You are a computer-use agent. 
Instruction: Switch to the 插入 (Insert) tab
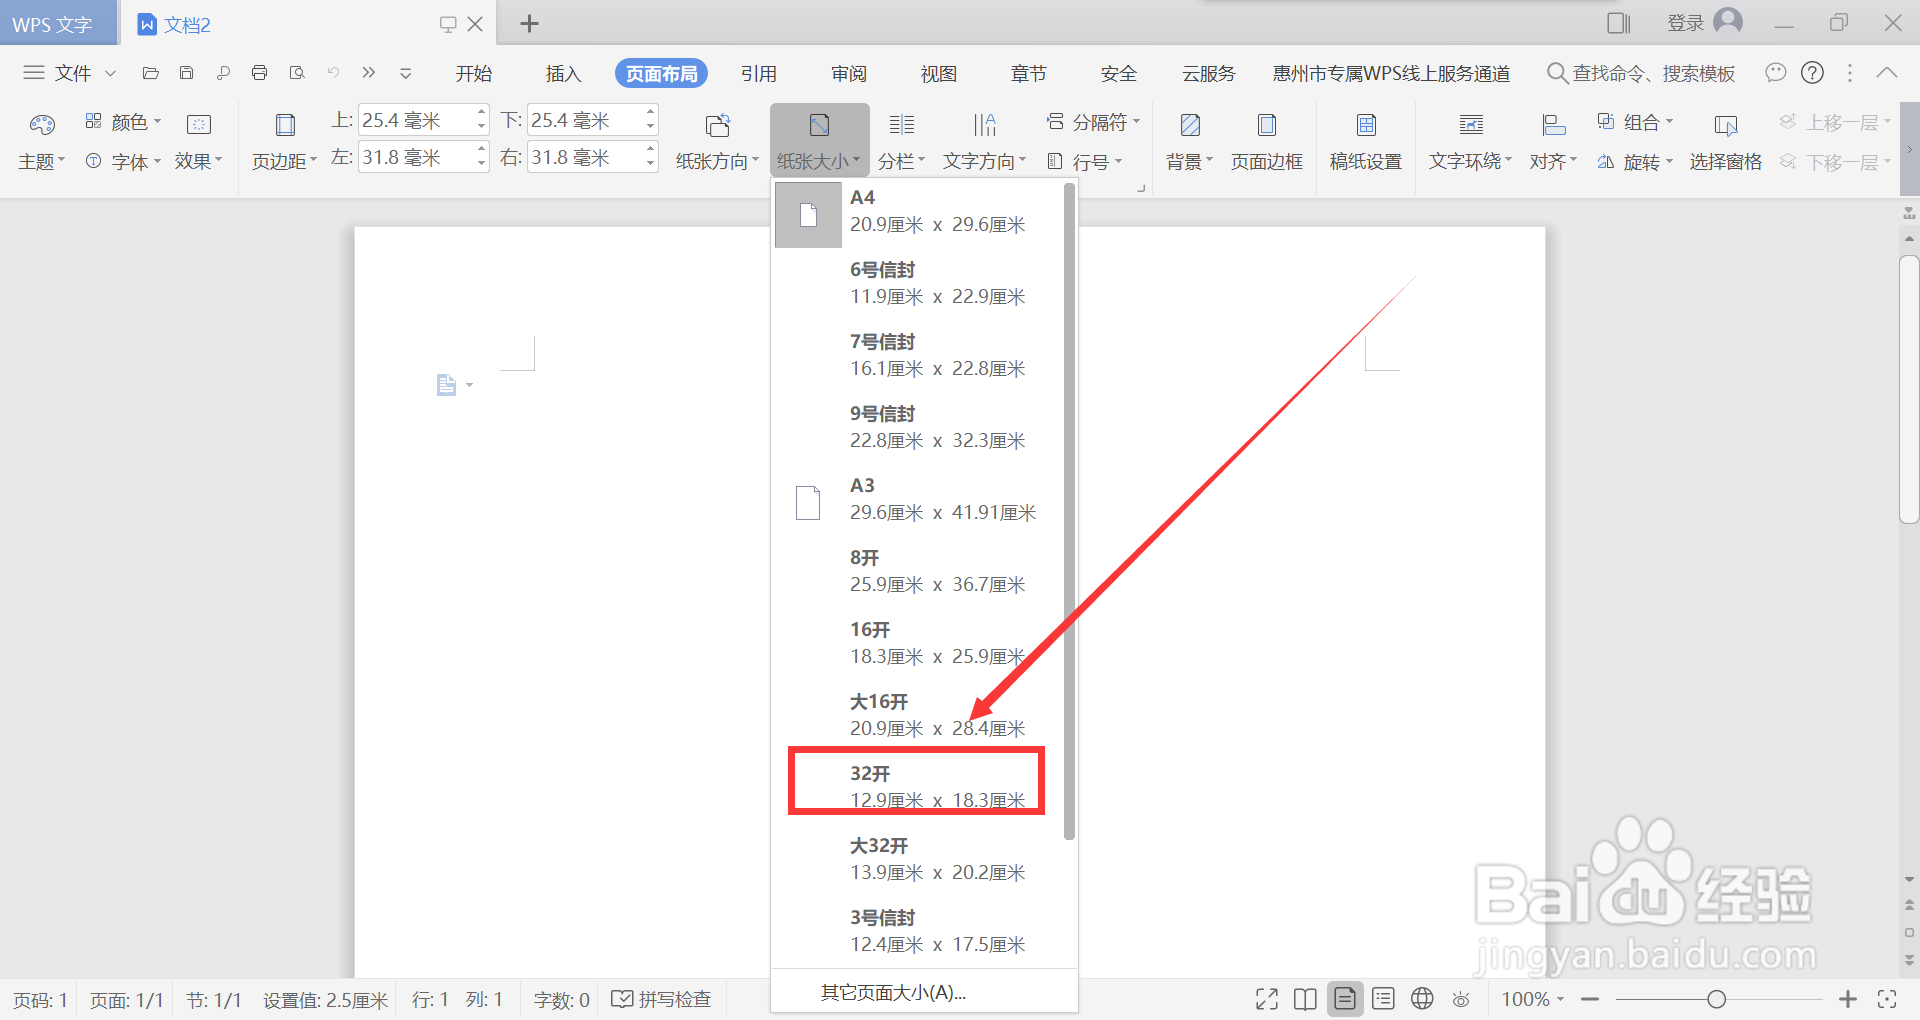point(564,73)
